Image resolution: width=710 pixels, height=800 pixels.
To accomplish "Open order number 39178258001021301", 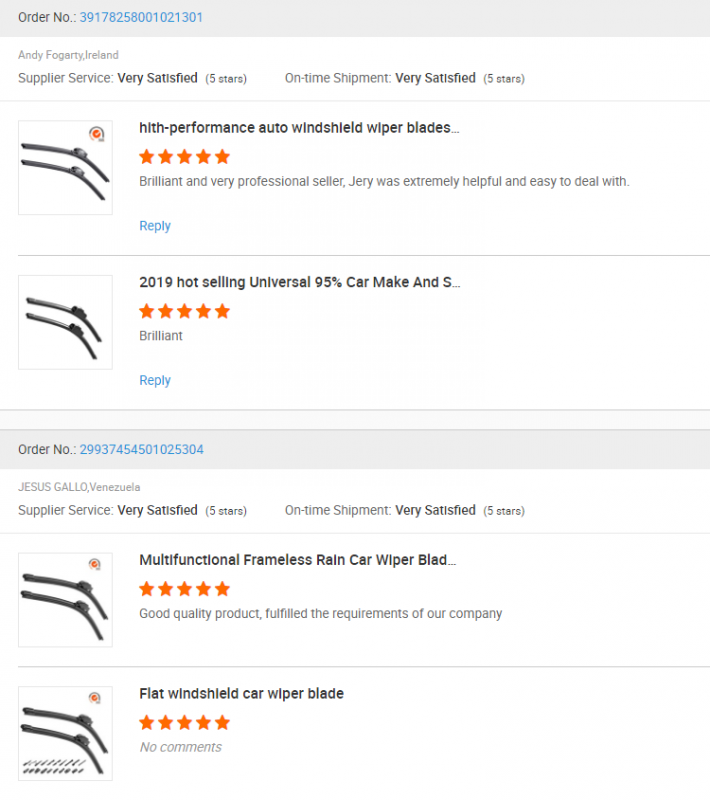I will click(x=141, y=17).
